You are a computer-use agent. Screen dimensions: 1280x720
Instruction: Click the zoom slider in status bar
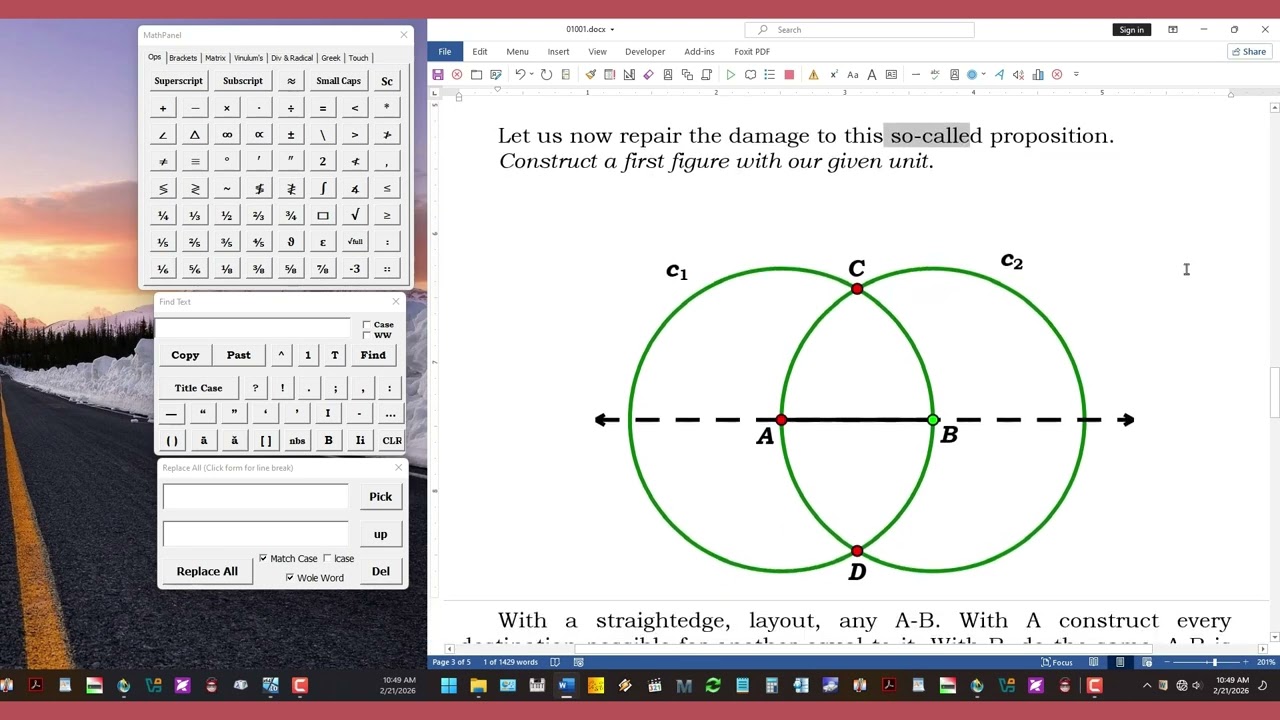1214,662
